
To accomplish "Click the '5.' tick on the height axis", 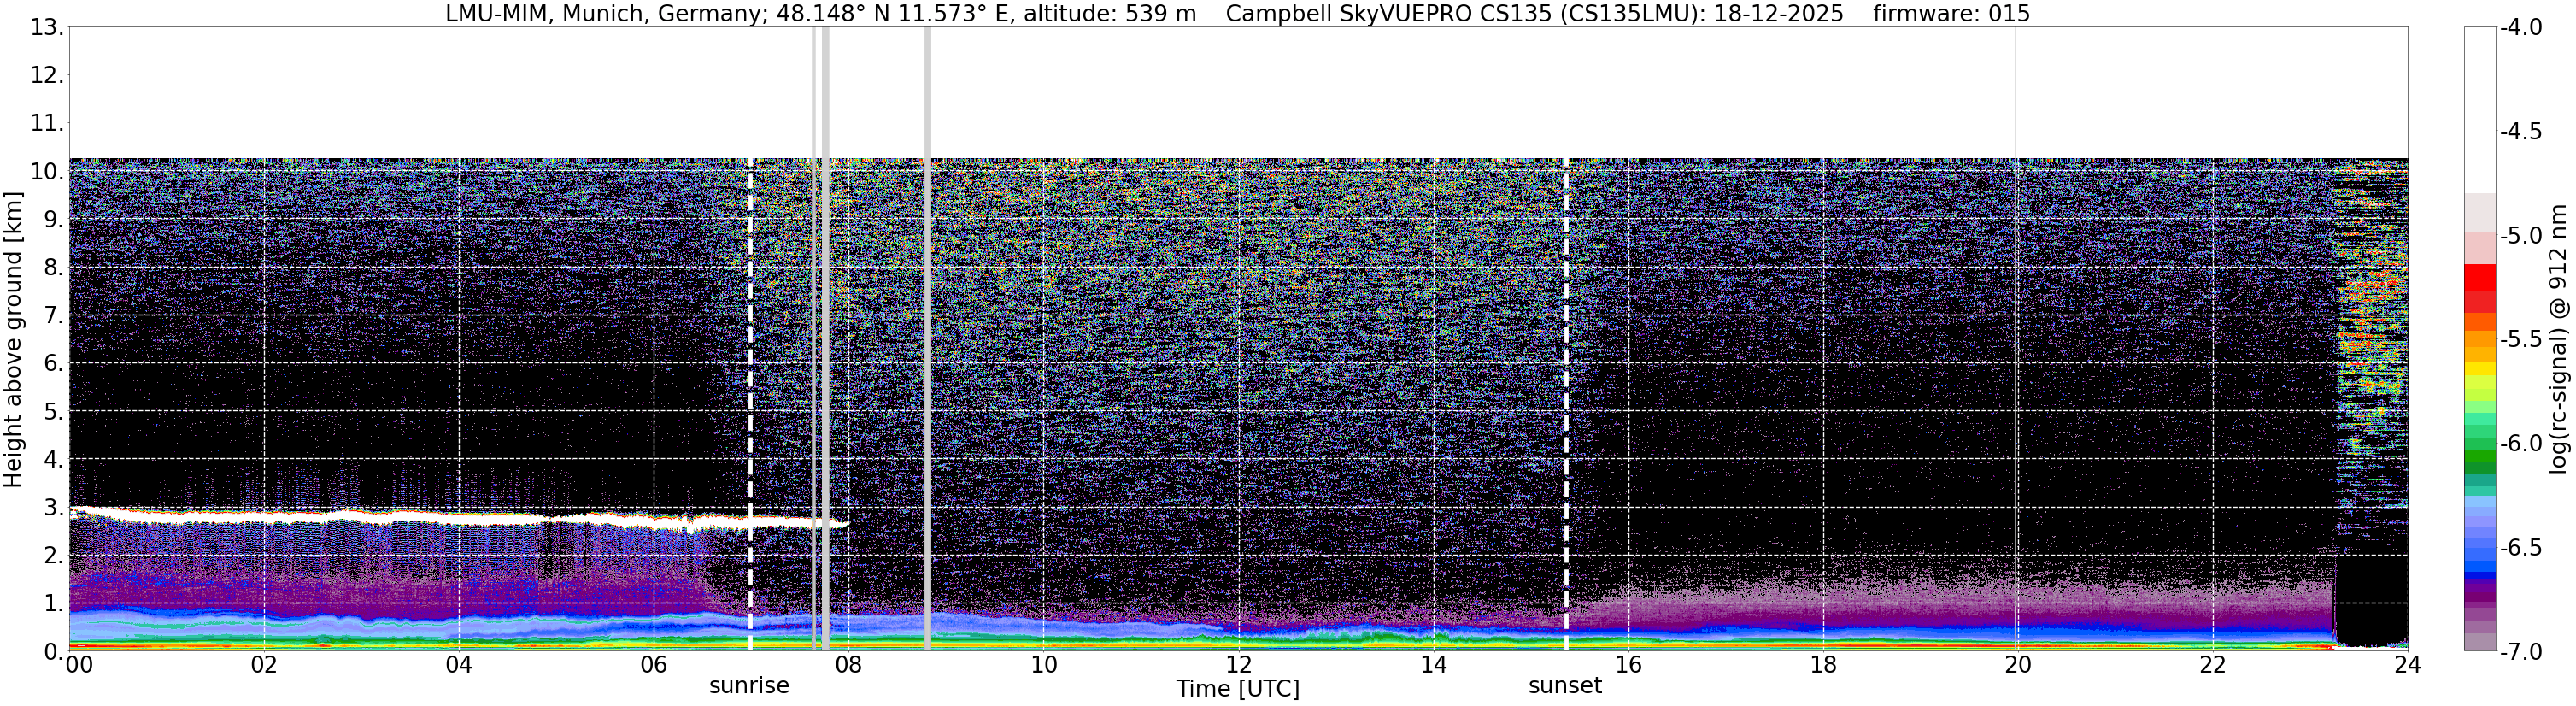I will tap(53, 412).
